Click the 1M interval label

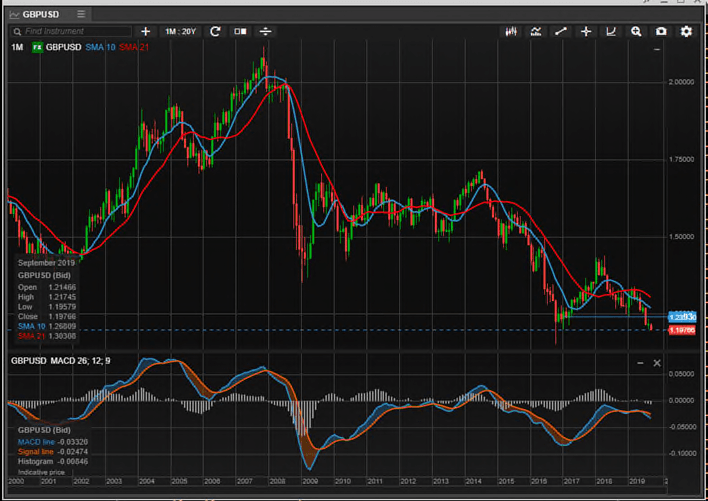click(17, 47)
